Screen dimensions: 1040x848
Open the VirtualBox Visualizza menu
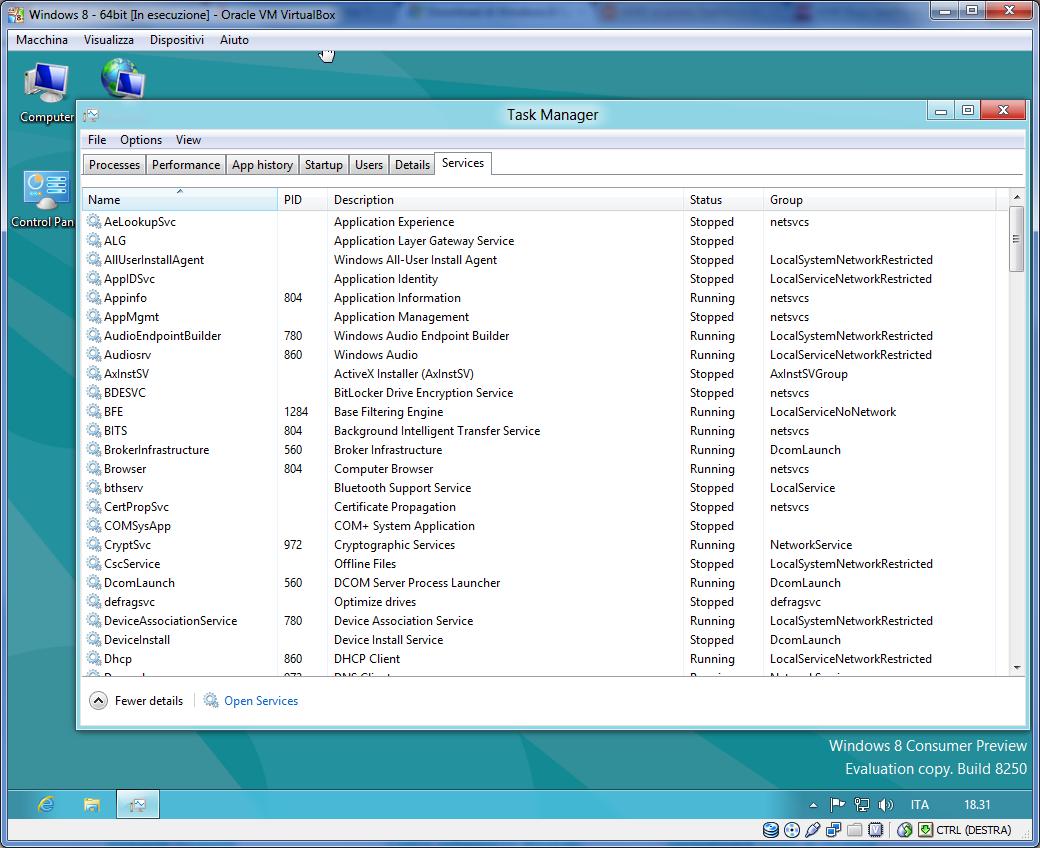[109, 40]
